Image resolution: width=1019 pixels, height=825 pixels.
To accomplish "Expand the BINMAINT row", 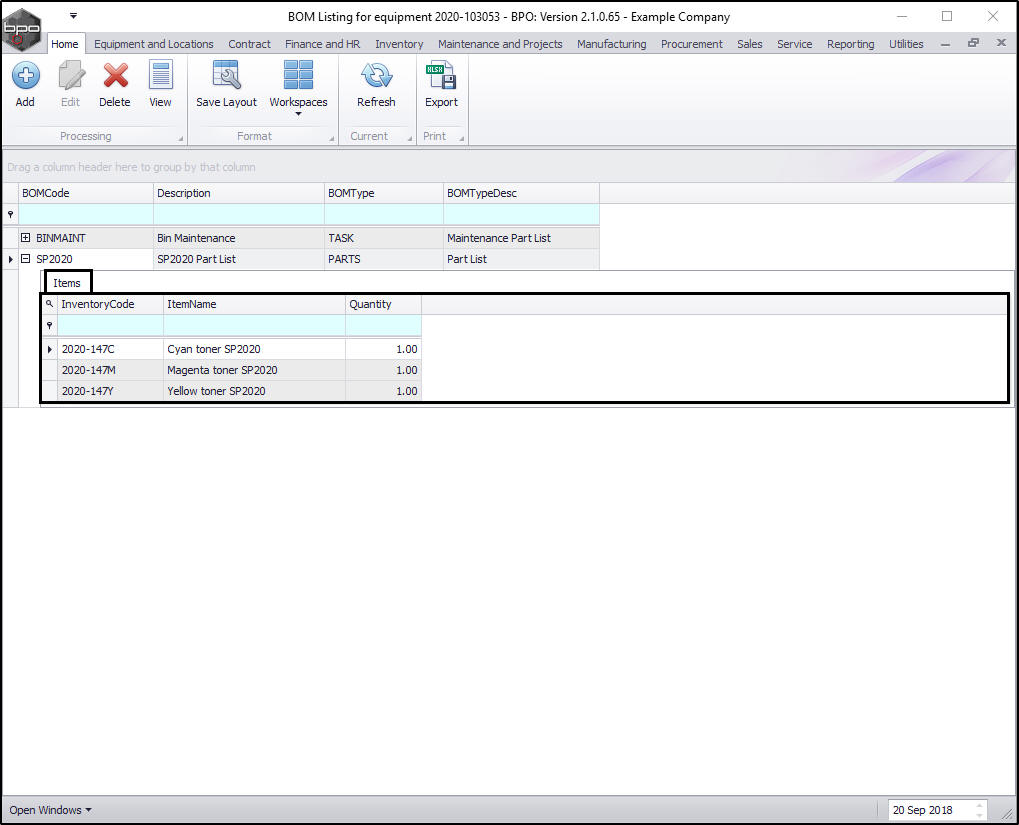I will pos(25,238).
